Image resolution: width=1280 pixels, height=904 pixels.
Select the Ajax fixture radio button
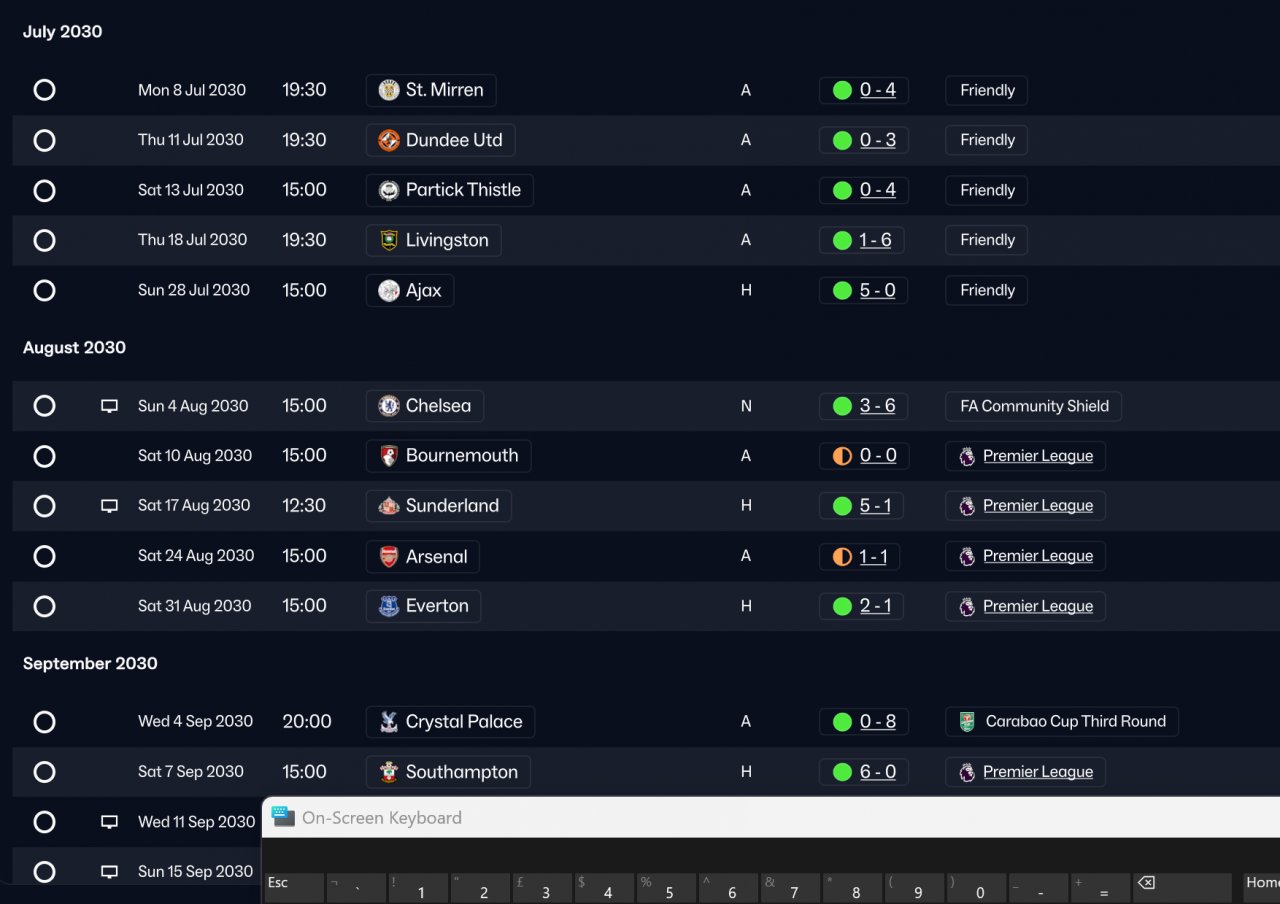point(44,291)
